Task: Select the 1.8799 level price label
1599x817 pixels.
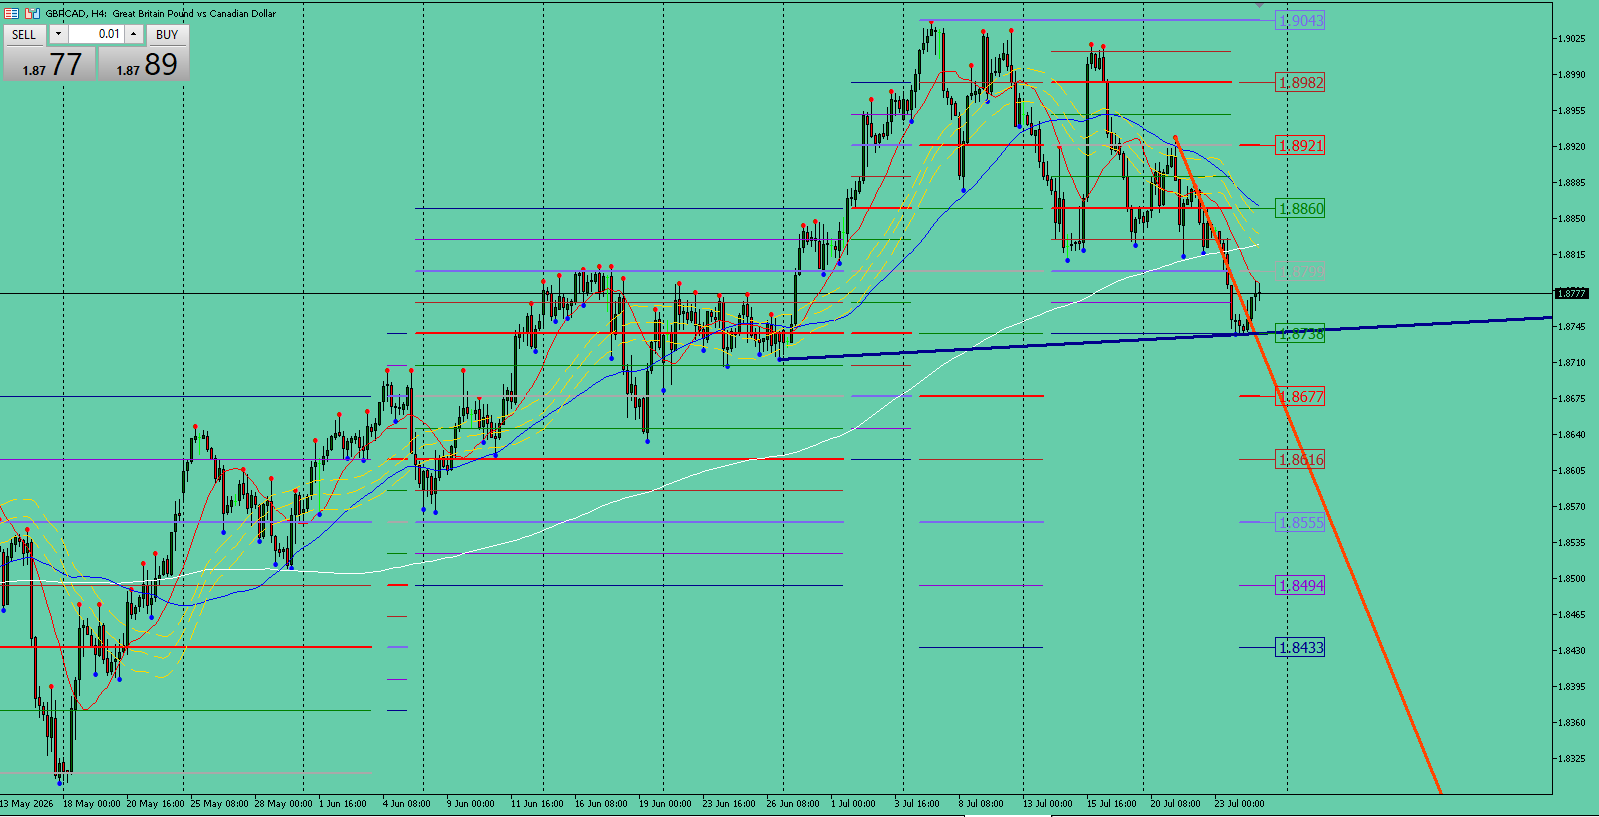Action: (x=1301, y=271)
